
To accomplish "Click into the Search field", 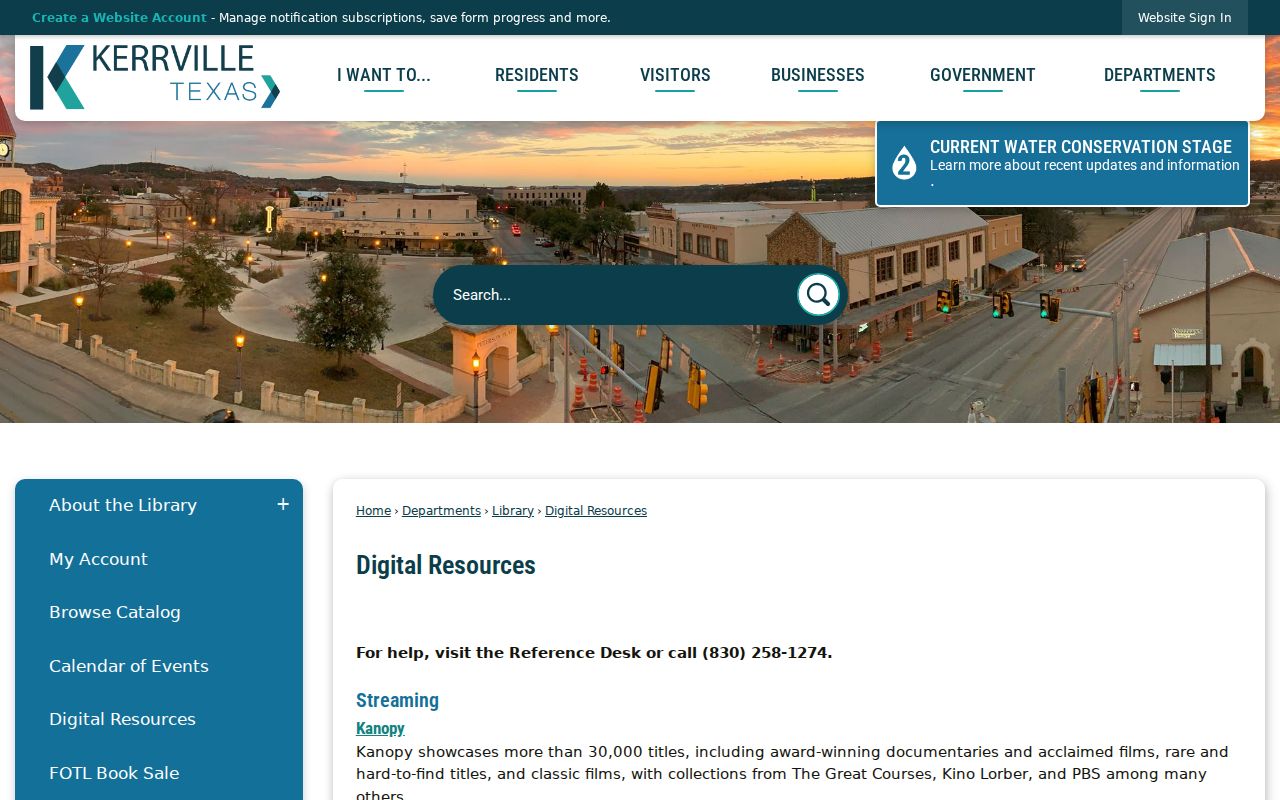I will (x=615, y=294).
